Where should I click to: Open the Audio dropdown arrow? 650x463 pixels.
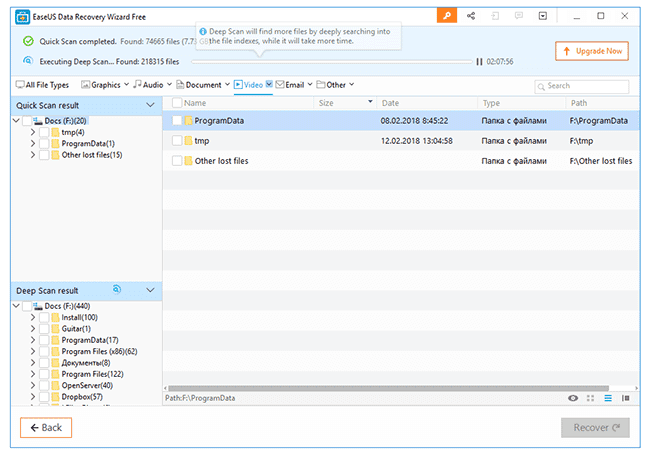(169, 84)
